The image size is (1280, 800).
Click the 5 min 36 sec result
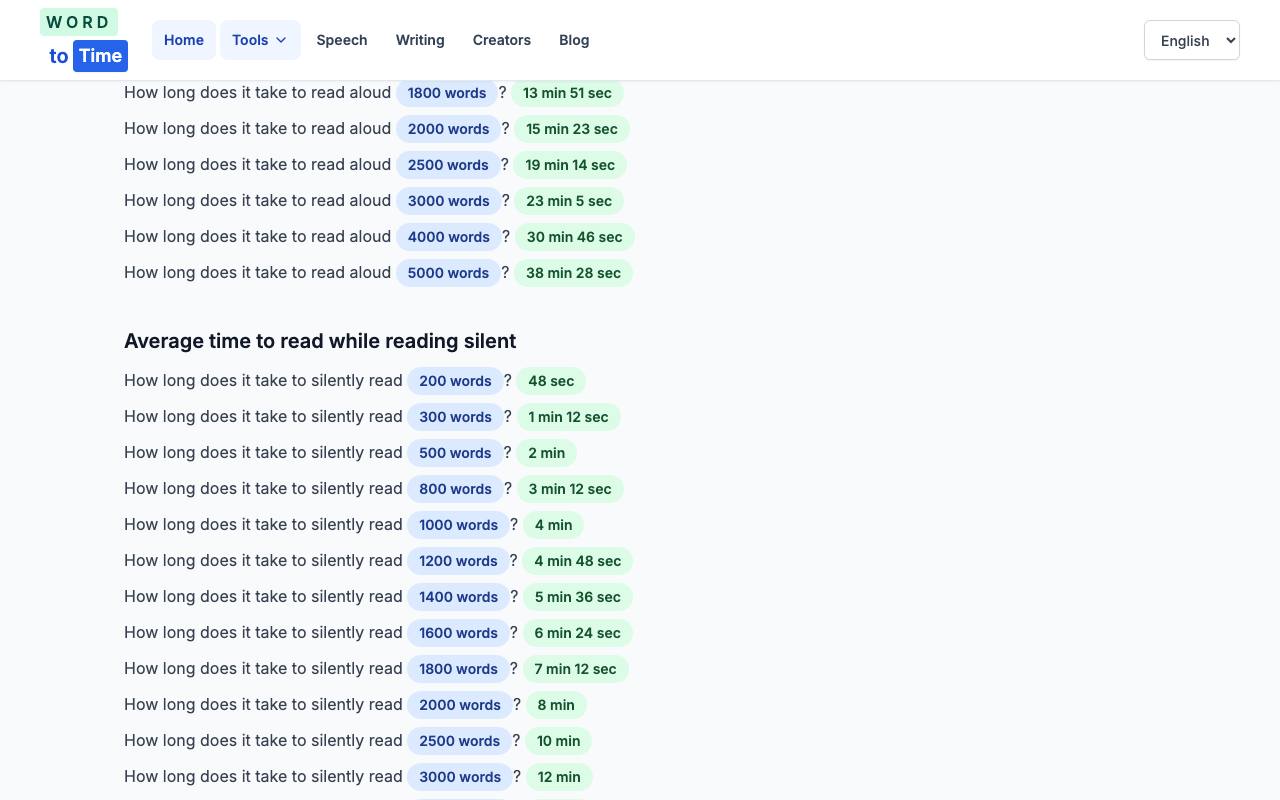click(x=577, y=597)
